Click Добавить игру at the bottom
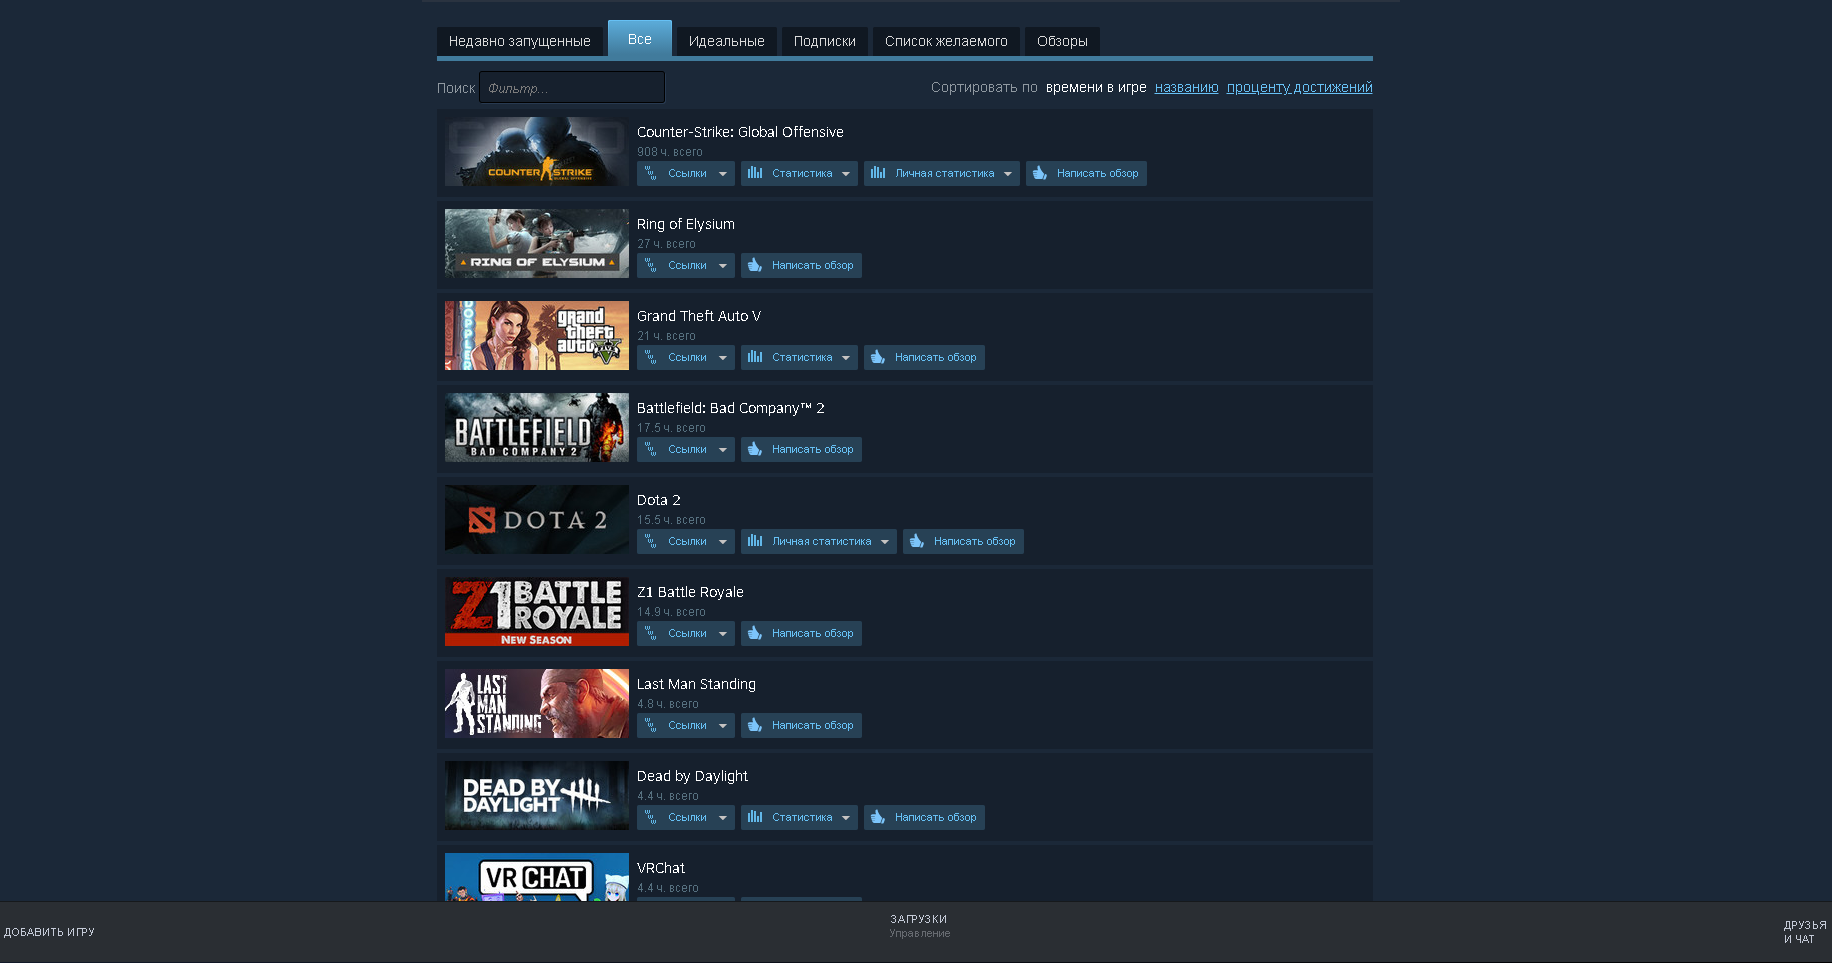1832x963 pixels. pos(49,932)
